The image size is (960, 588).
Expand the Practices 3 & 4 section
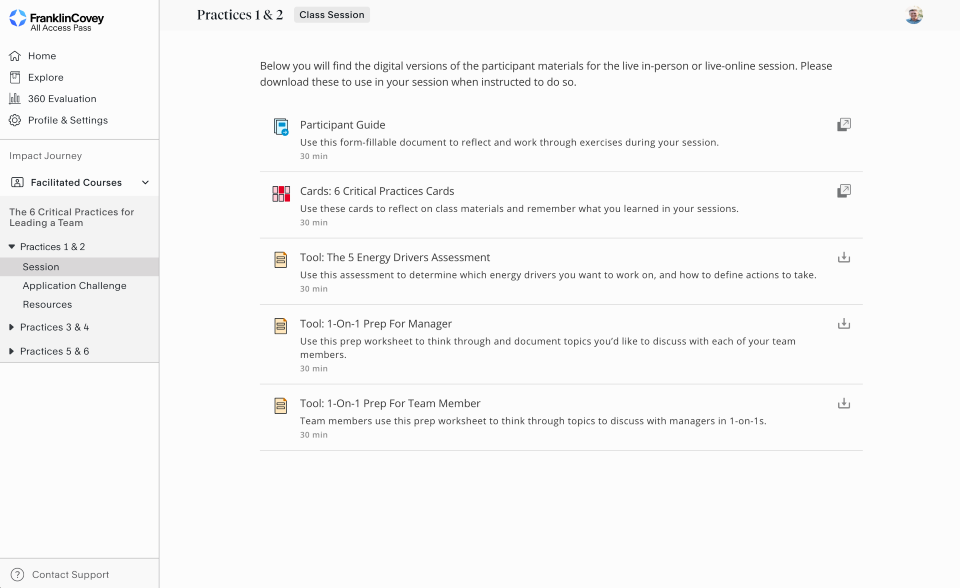pos(12,327)
